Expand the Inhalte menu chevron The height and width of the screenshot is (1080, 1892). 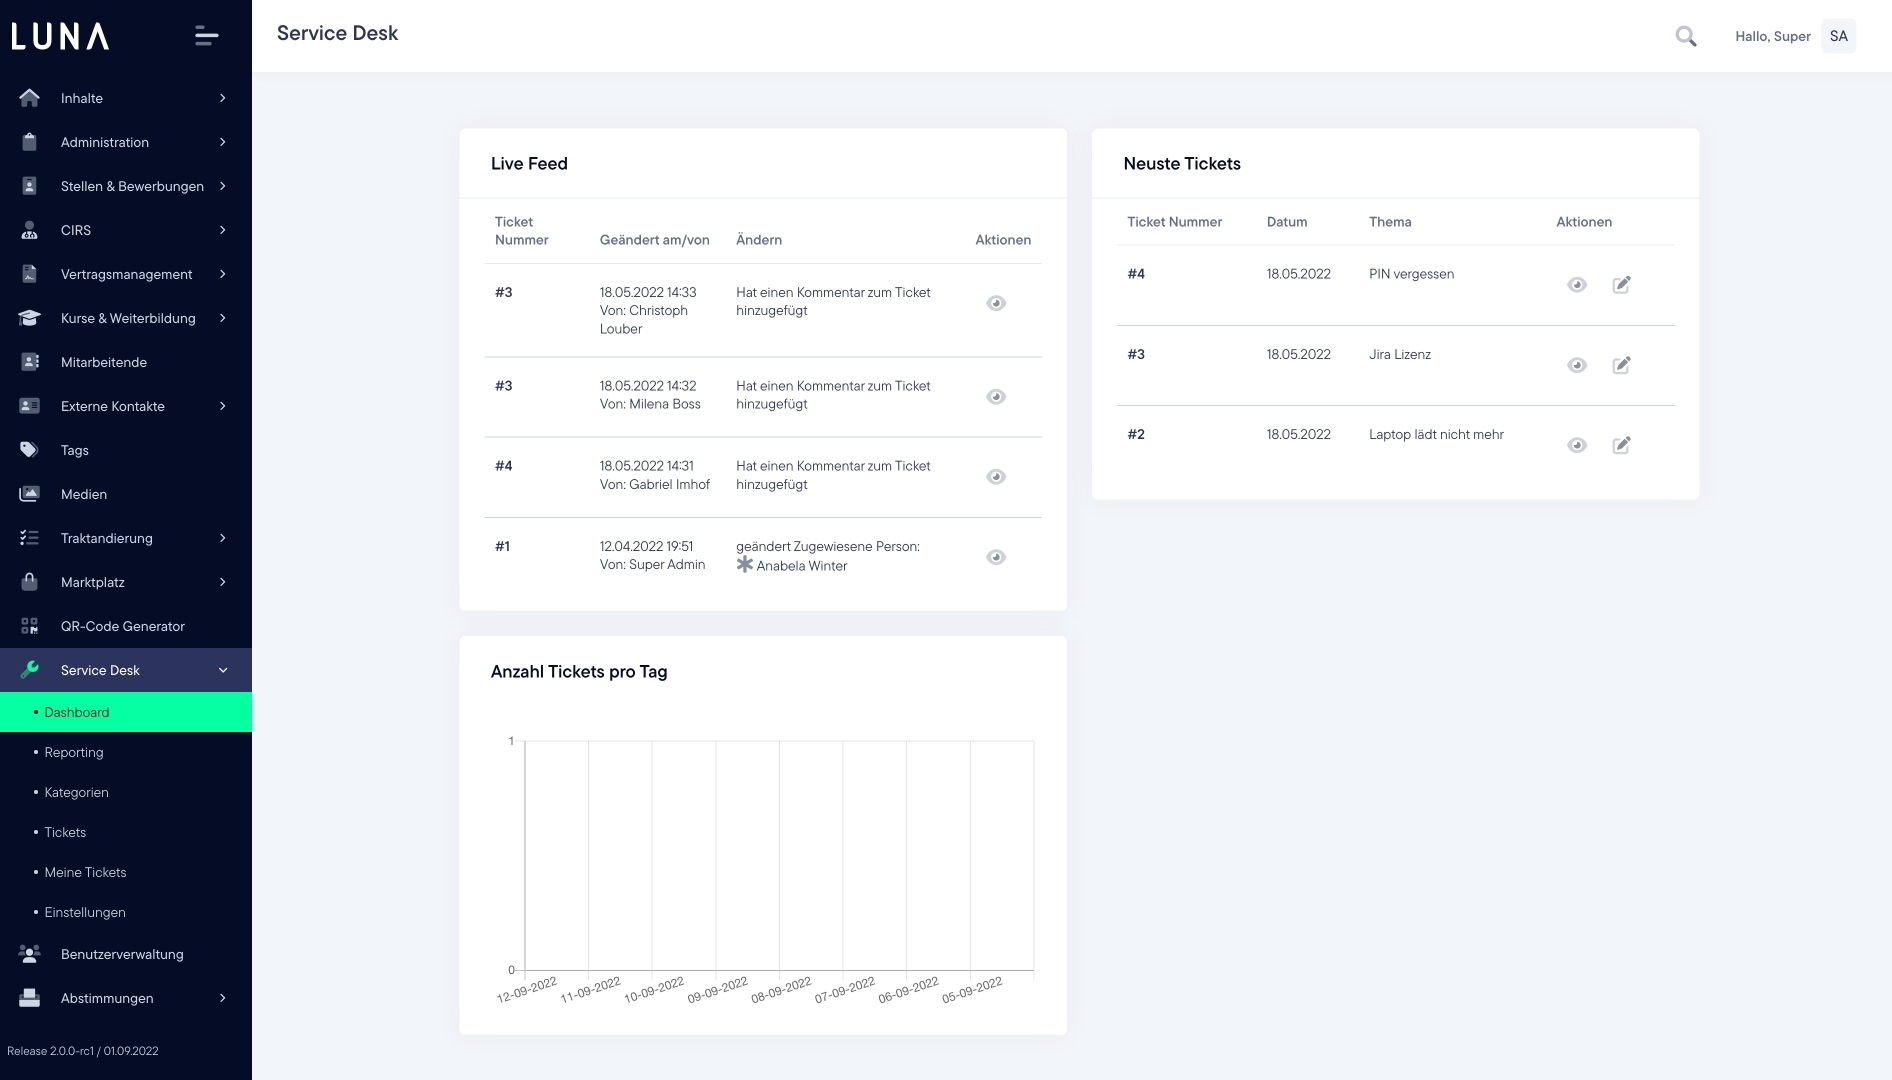(222, 98)
